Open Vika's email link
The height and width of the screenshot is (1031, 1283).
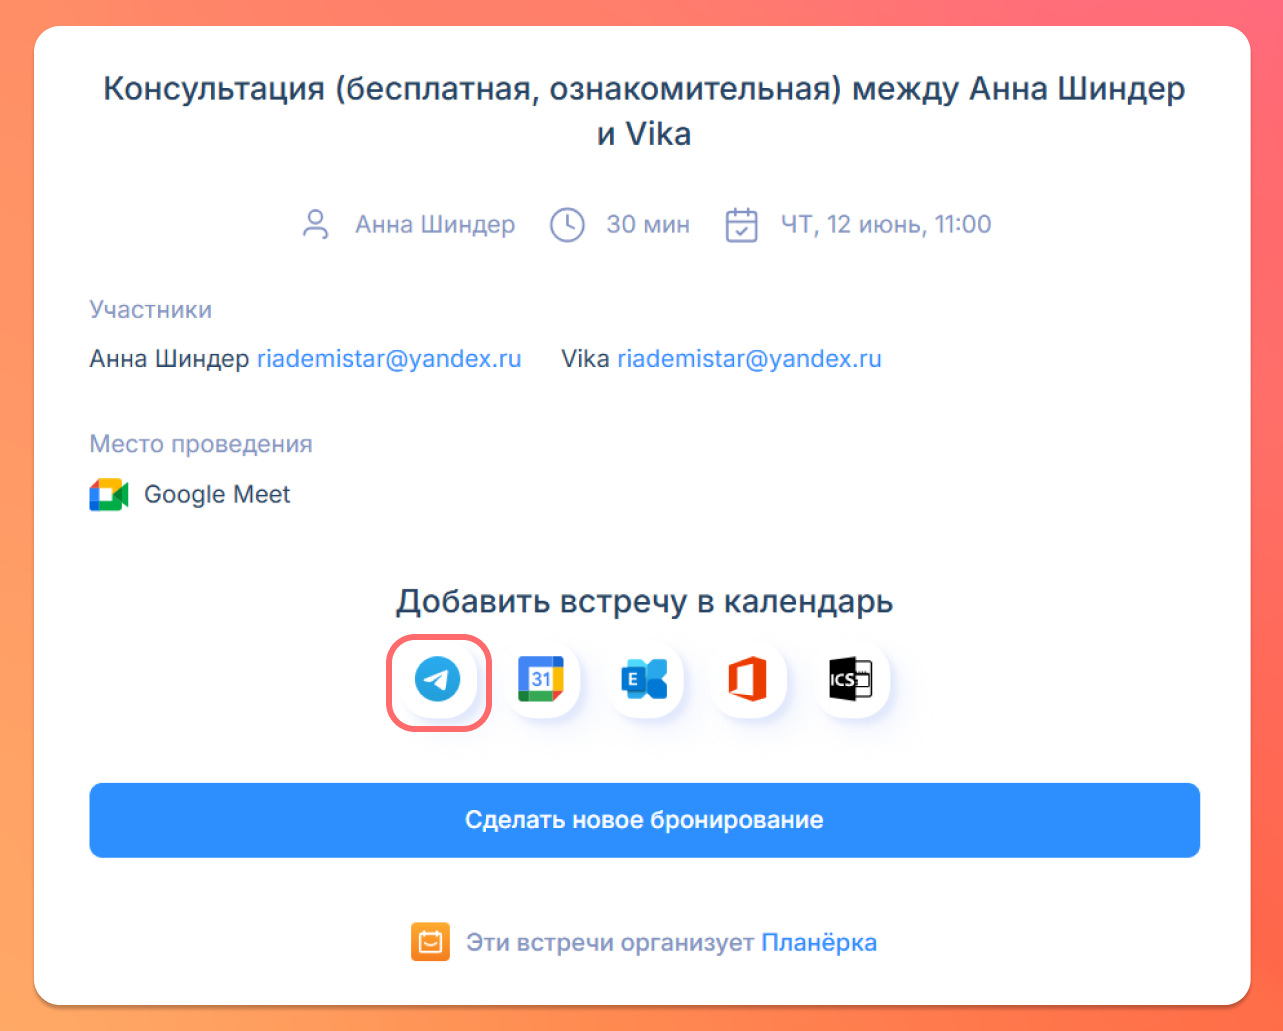749,359
